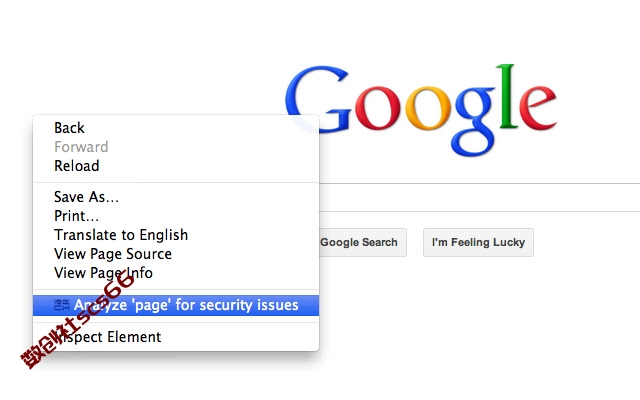Open View Page Source
Image resolution: width=640 pixels, height=400 pixels.
click(113, 254)
